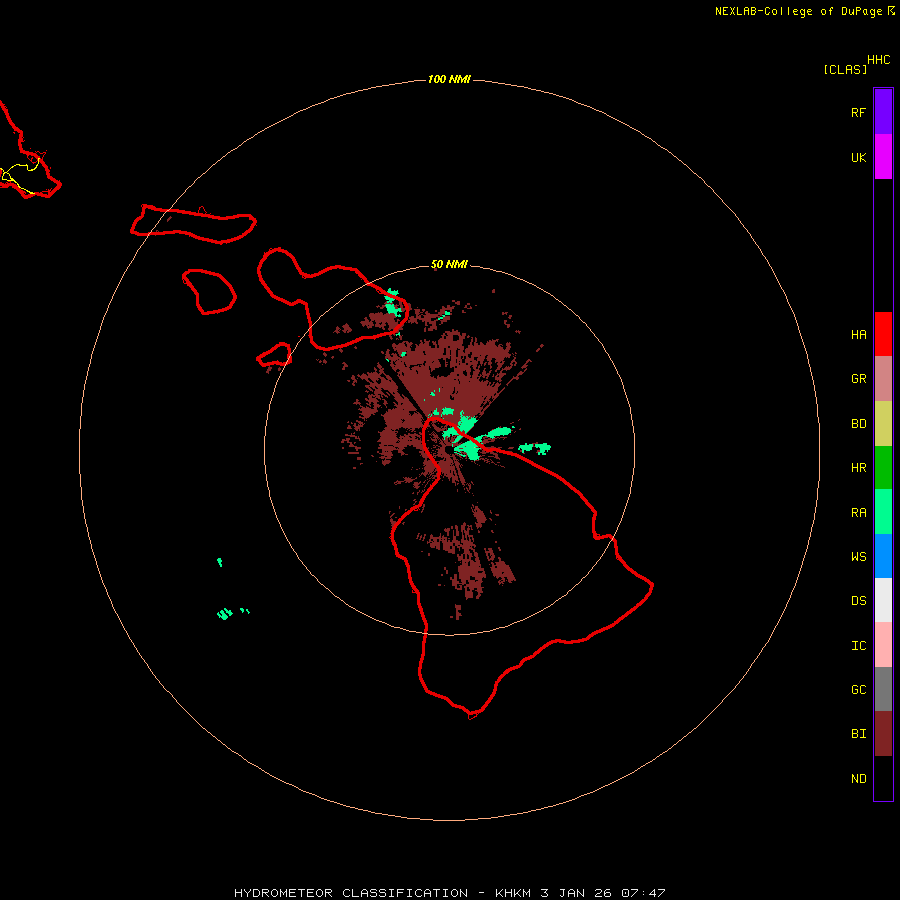Select the GC gray legend swatch

(883, 689)
